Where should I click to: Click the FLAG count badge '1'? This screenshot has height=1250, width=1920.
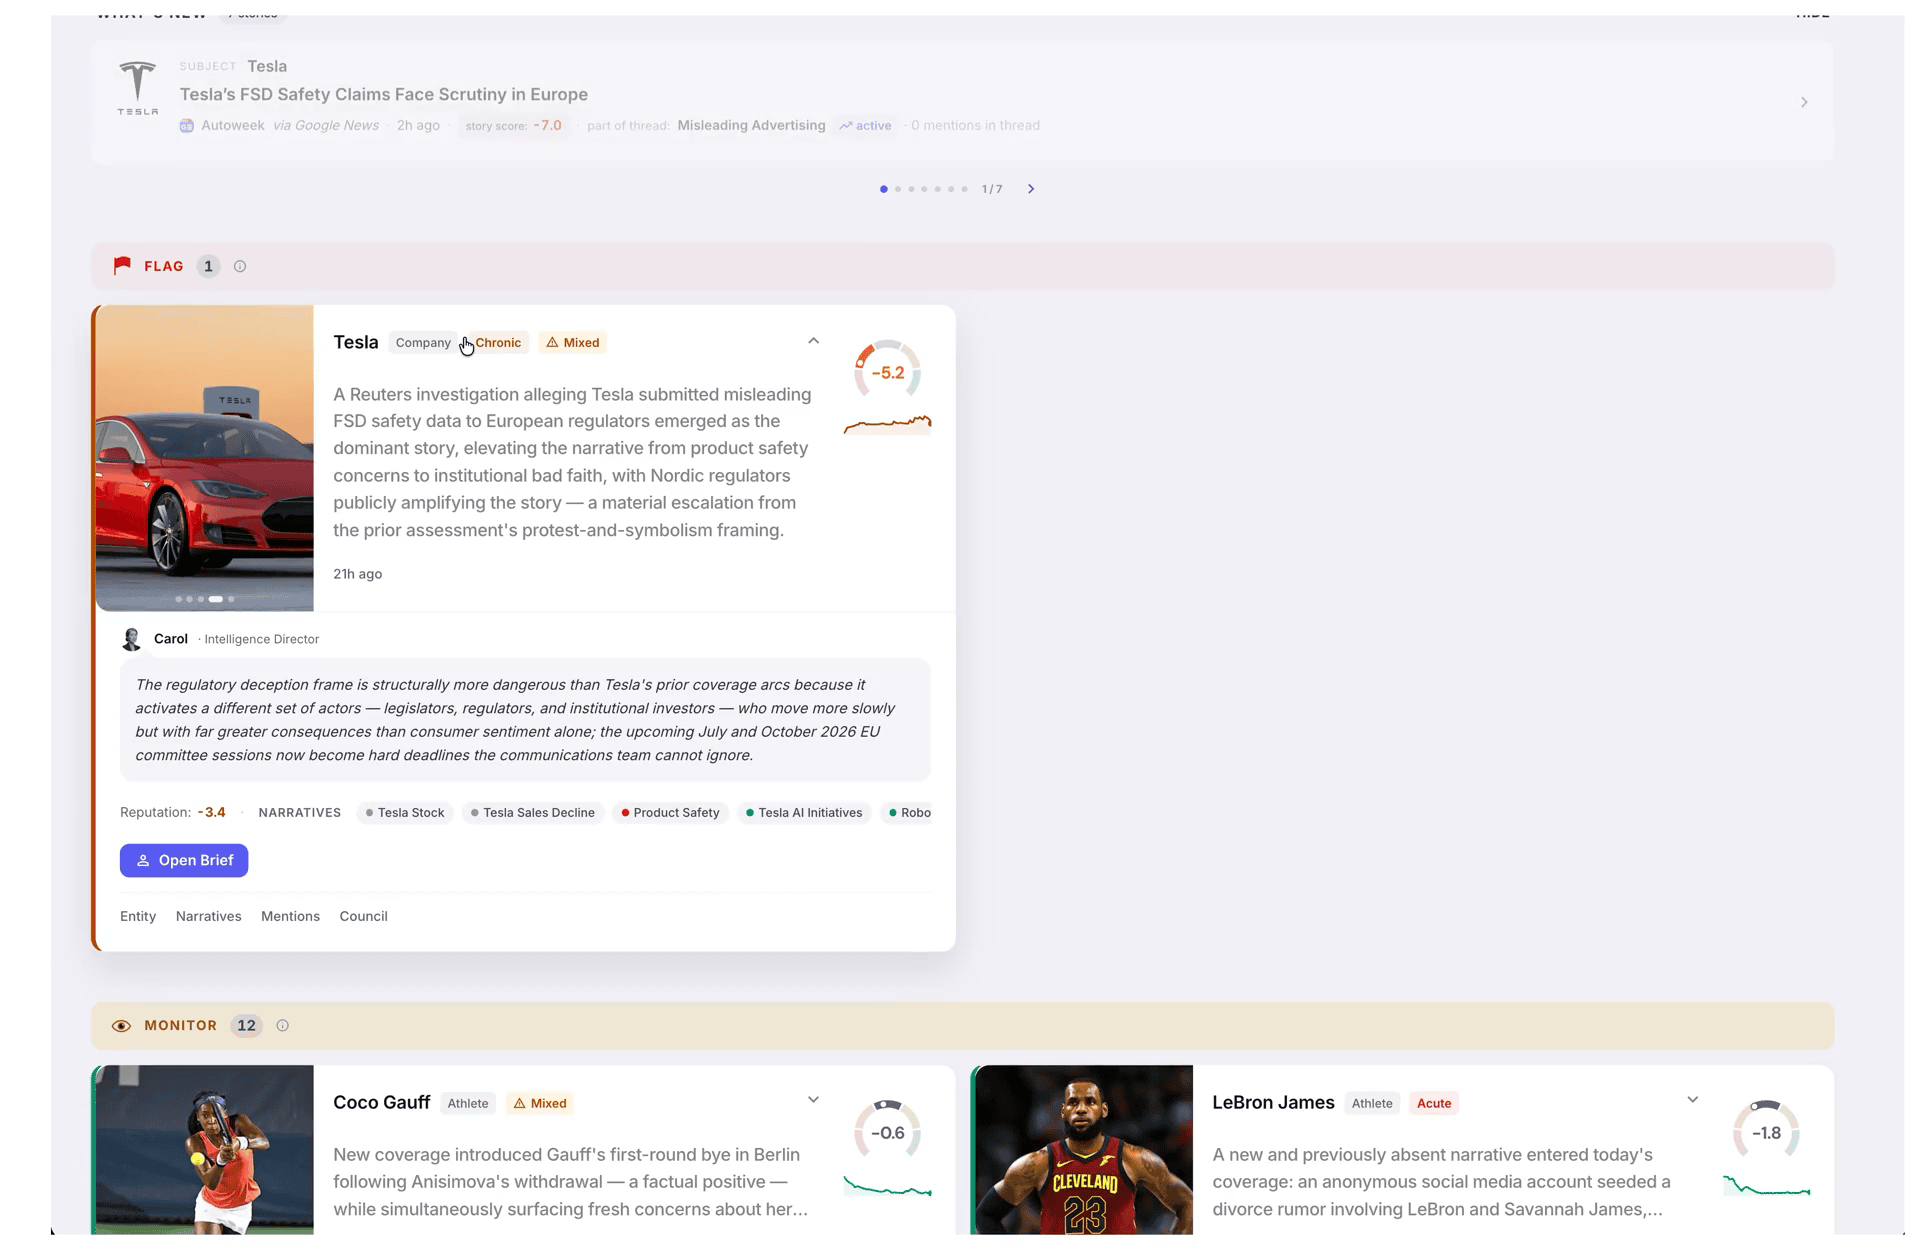pyautogui.click(x=208, y=267)
